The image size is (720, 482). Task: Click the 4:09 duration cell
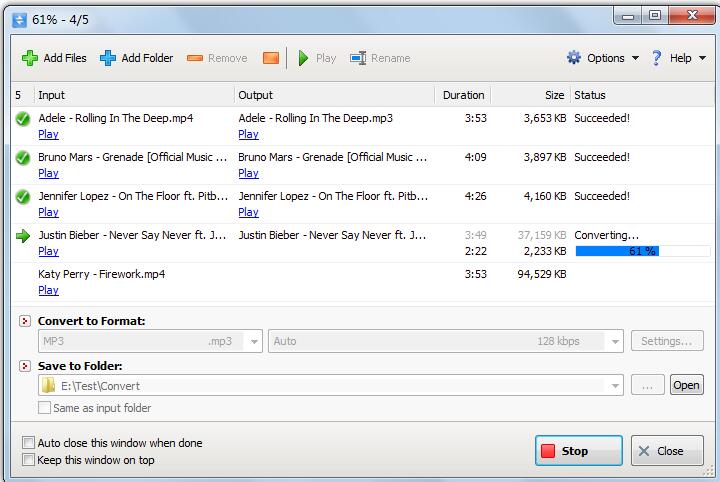point(475,157)
